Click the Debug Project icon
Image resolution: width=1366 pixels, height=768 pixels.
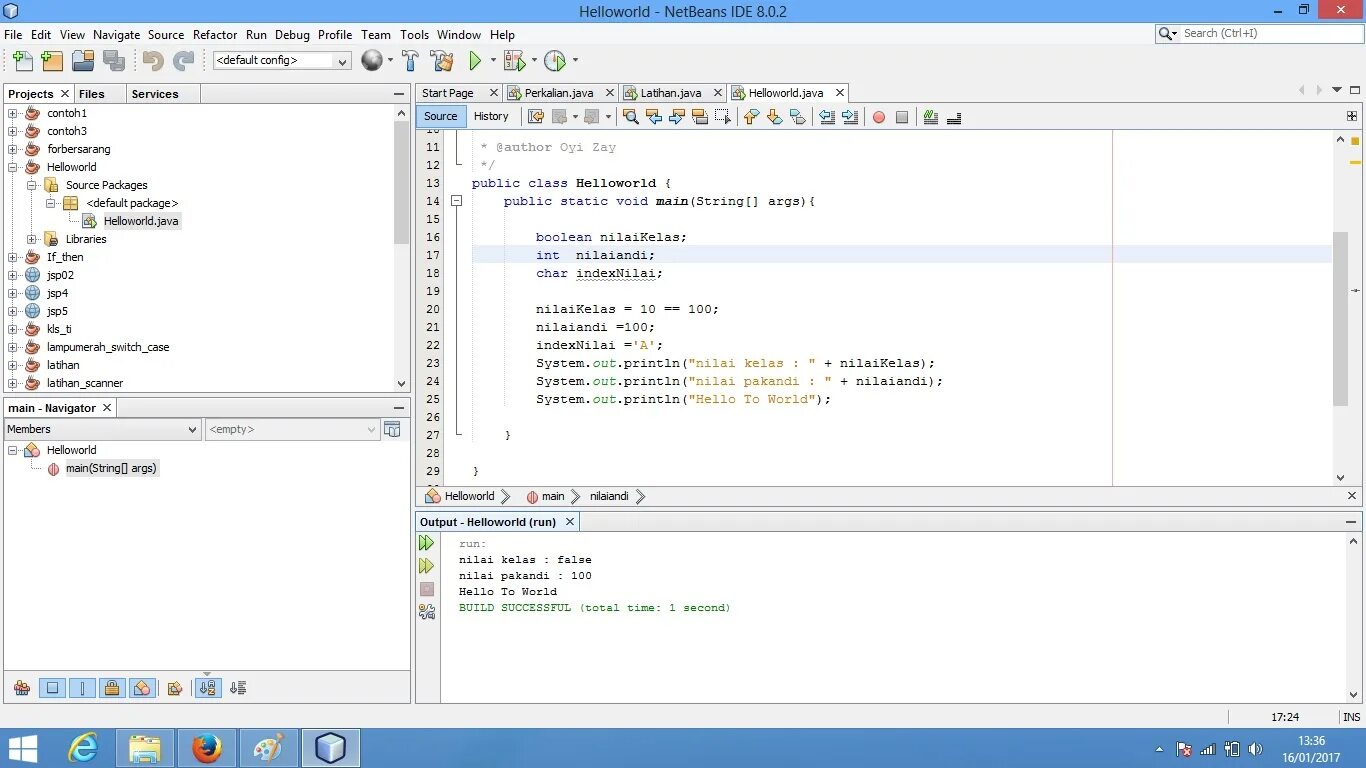pos(514,61)
